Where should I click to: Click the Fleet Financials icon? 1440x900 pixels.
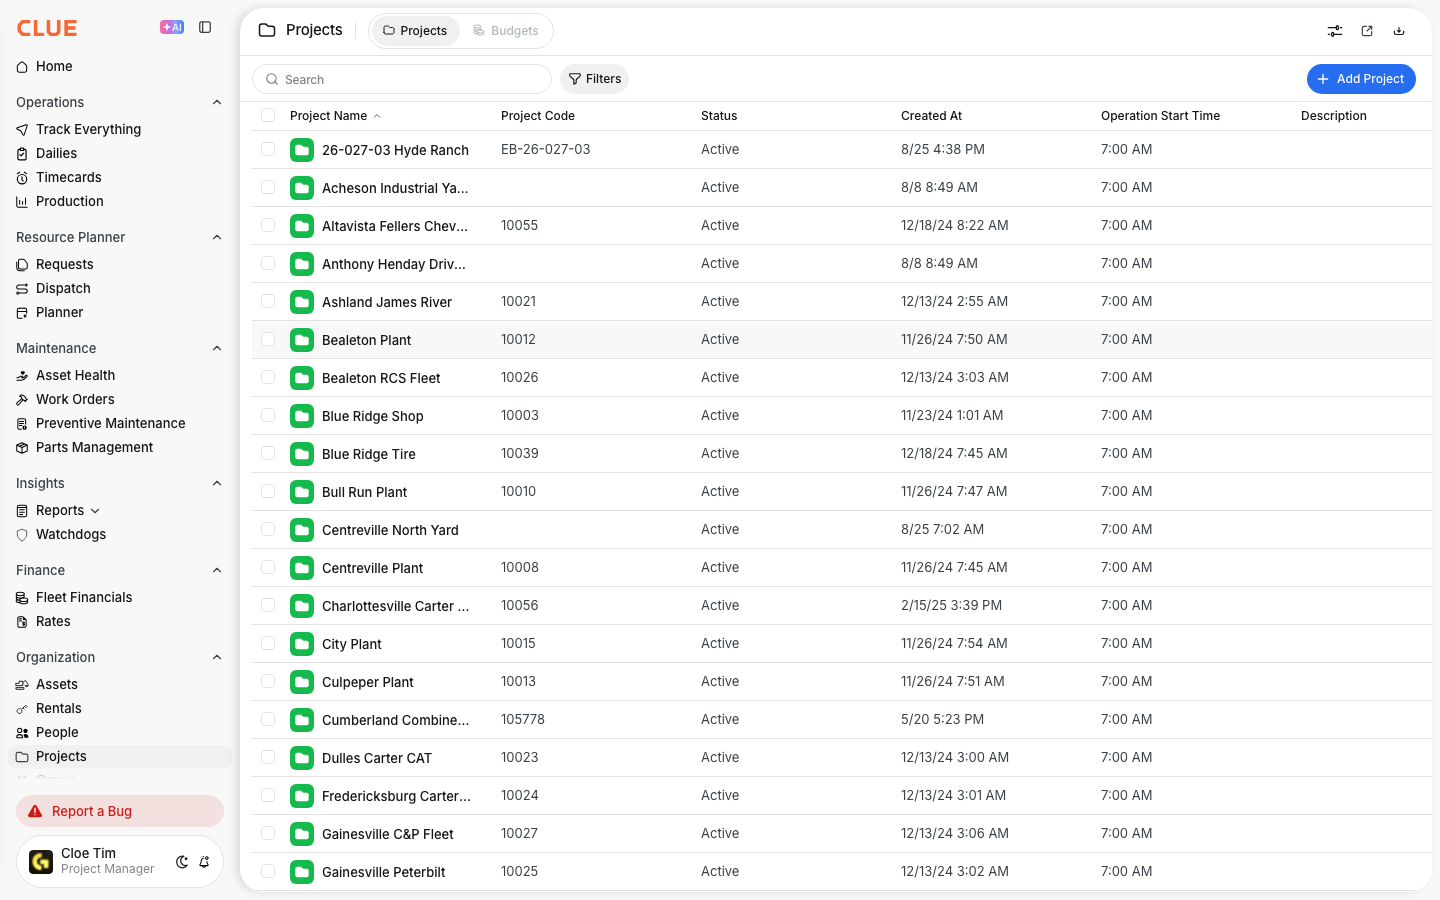[22, 598]
